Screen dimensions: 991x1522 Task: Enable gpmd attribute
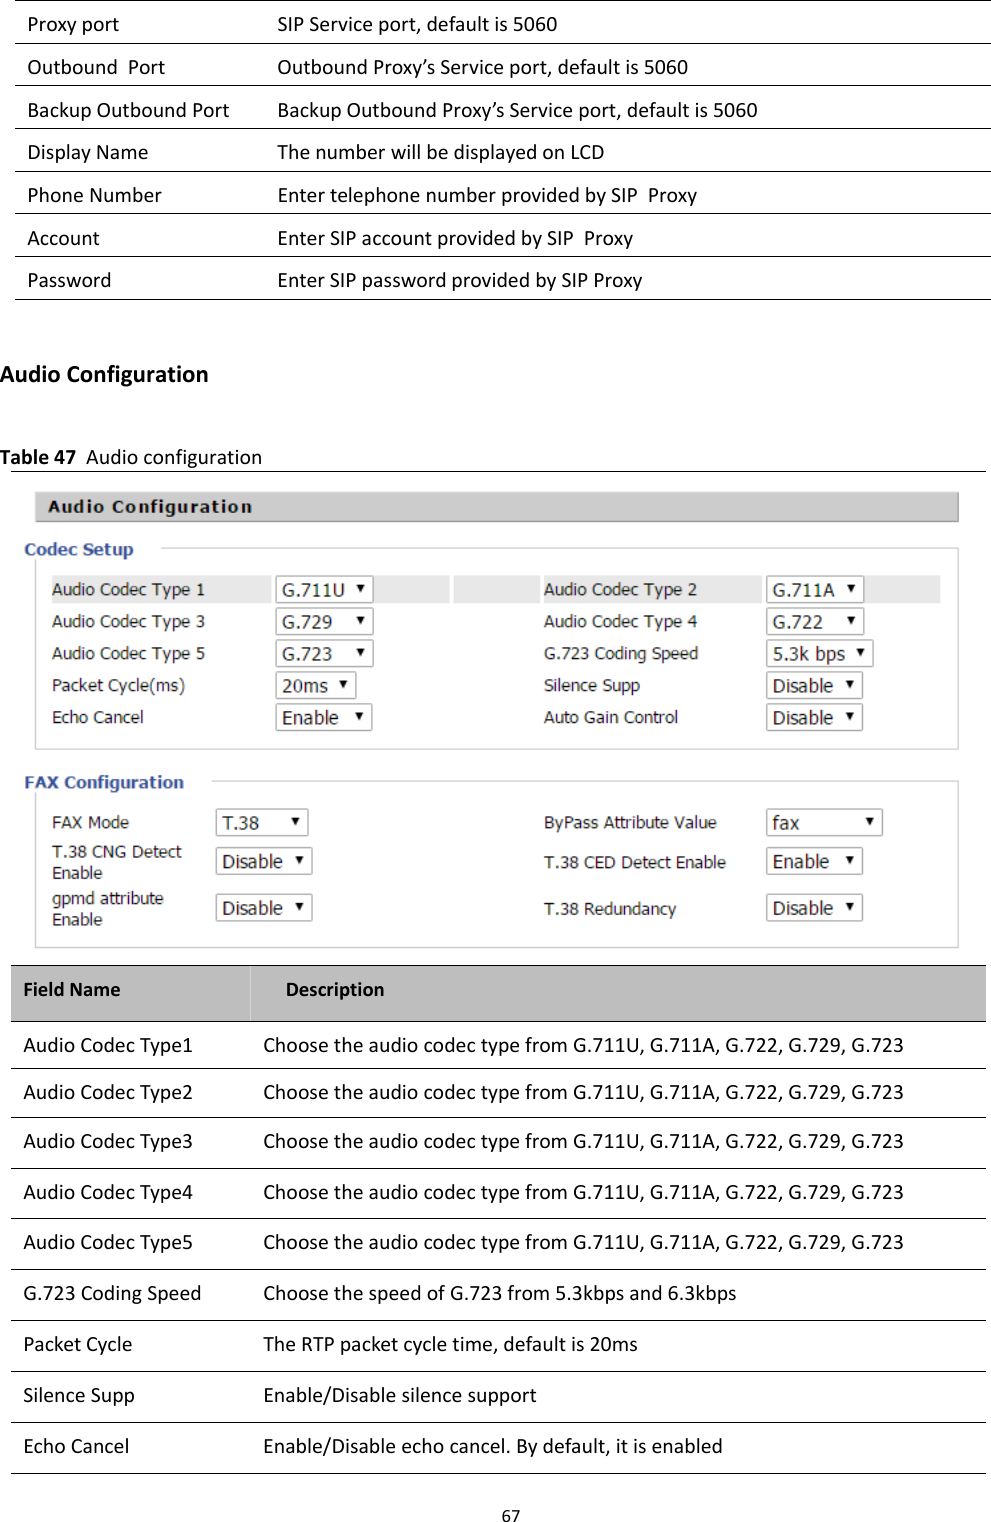[263, 907]
